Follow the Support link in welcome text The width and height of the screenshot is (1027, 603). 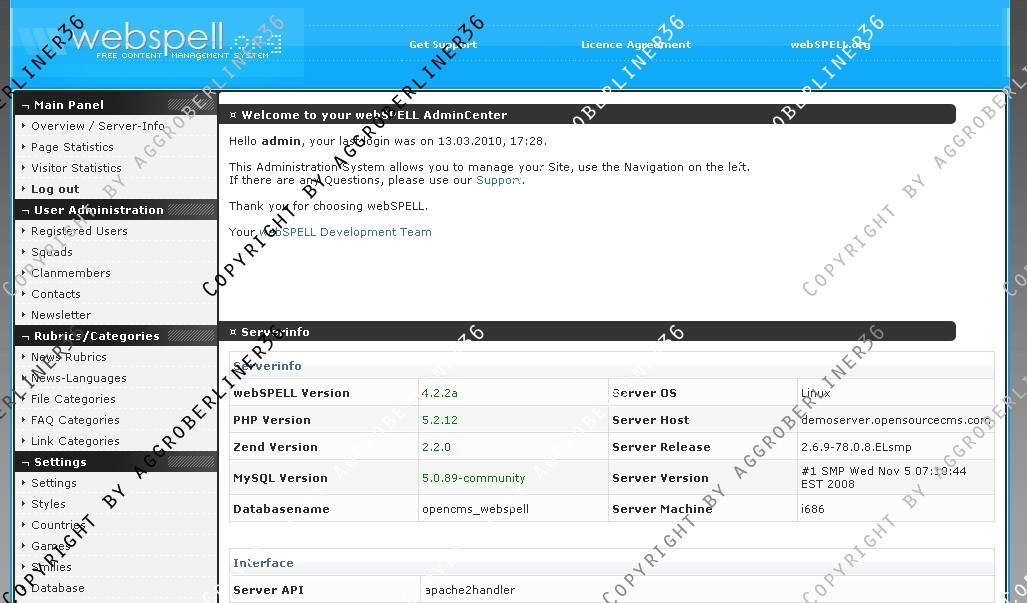[x=499, y=180]
